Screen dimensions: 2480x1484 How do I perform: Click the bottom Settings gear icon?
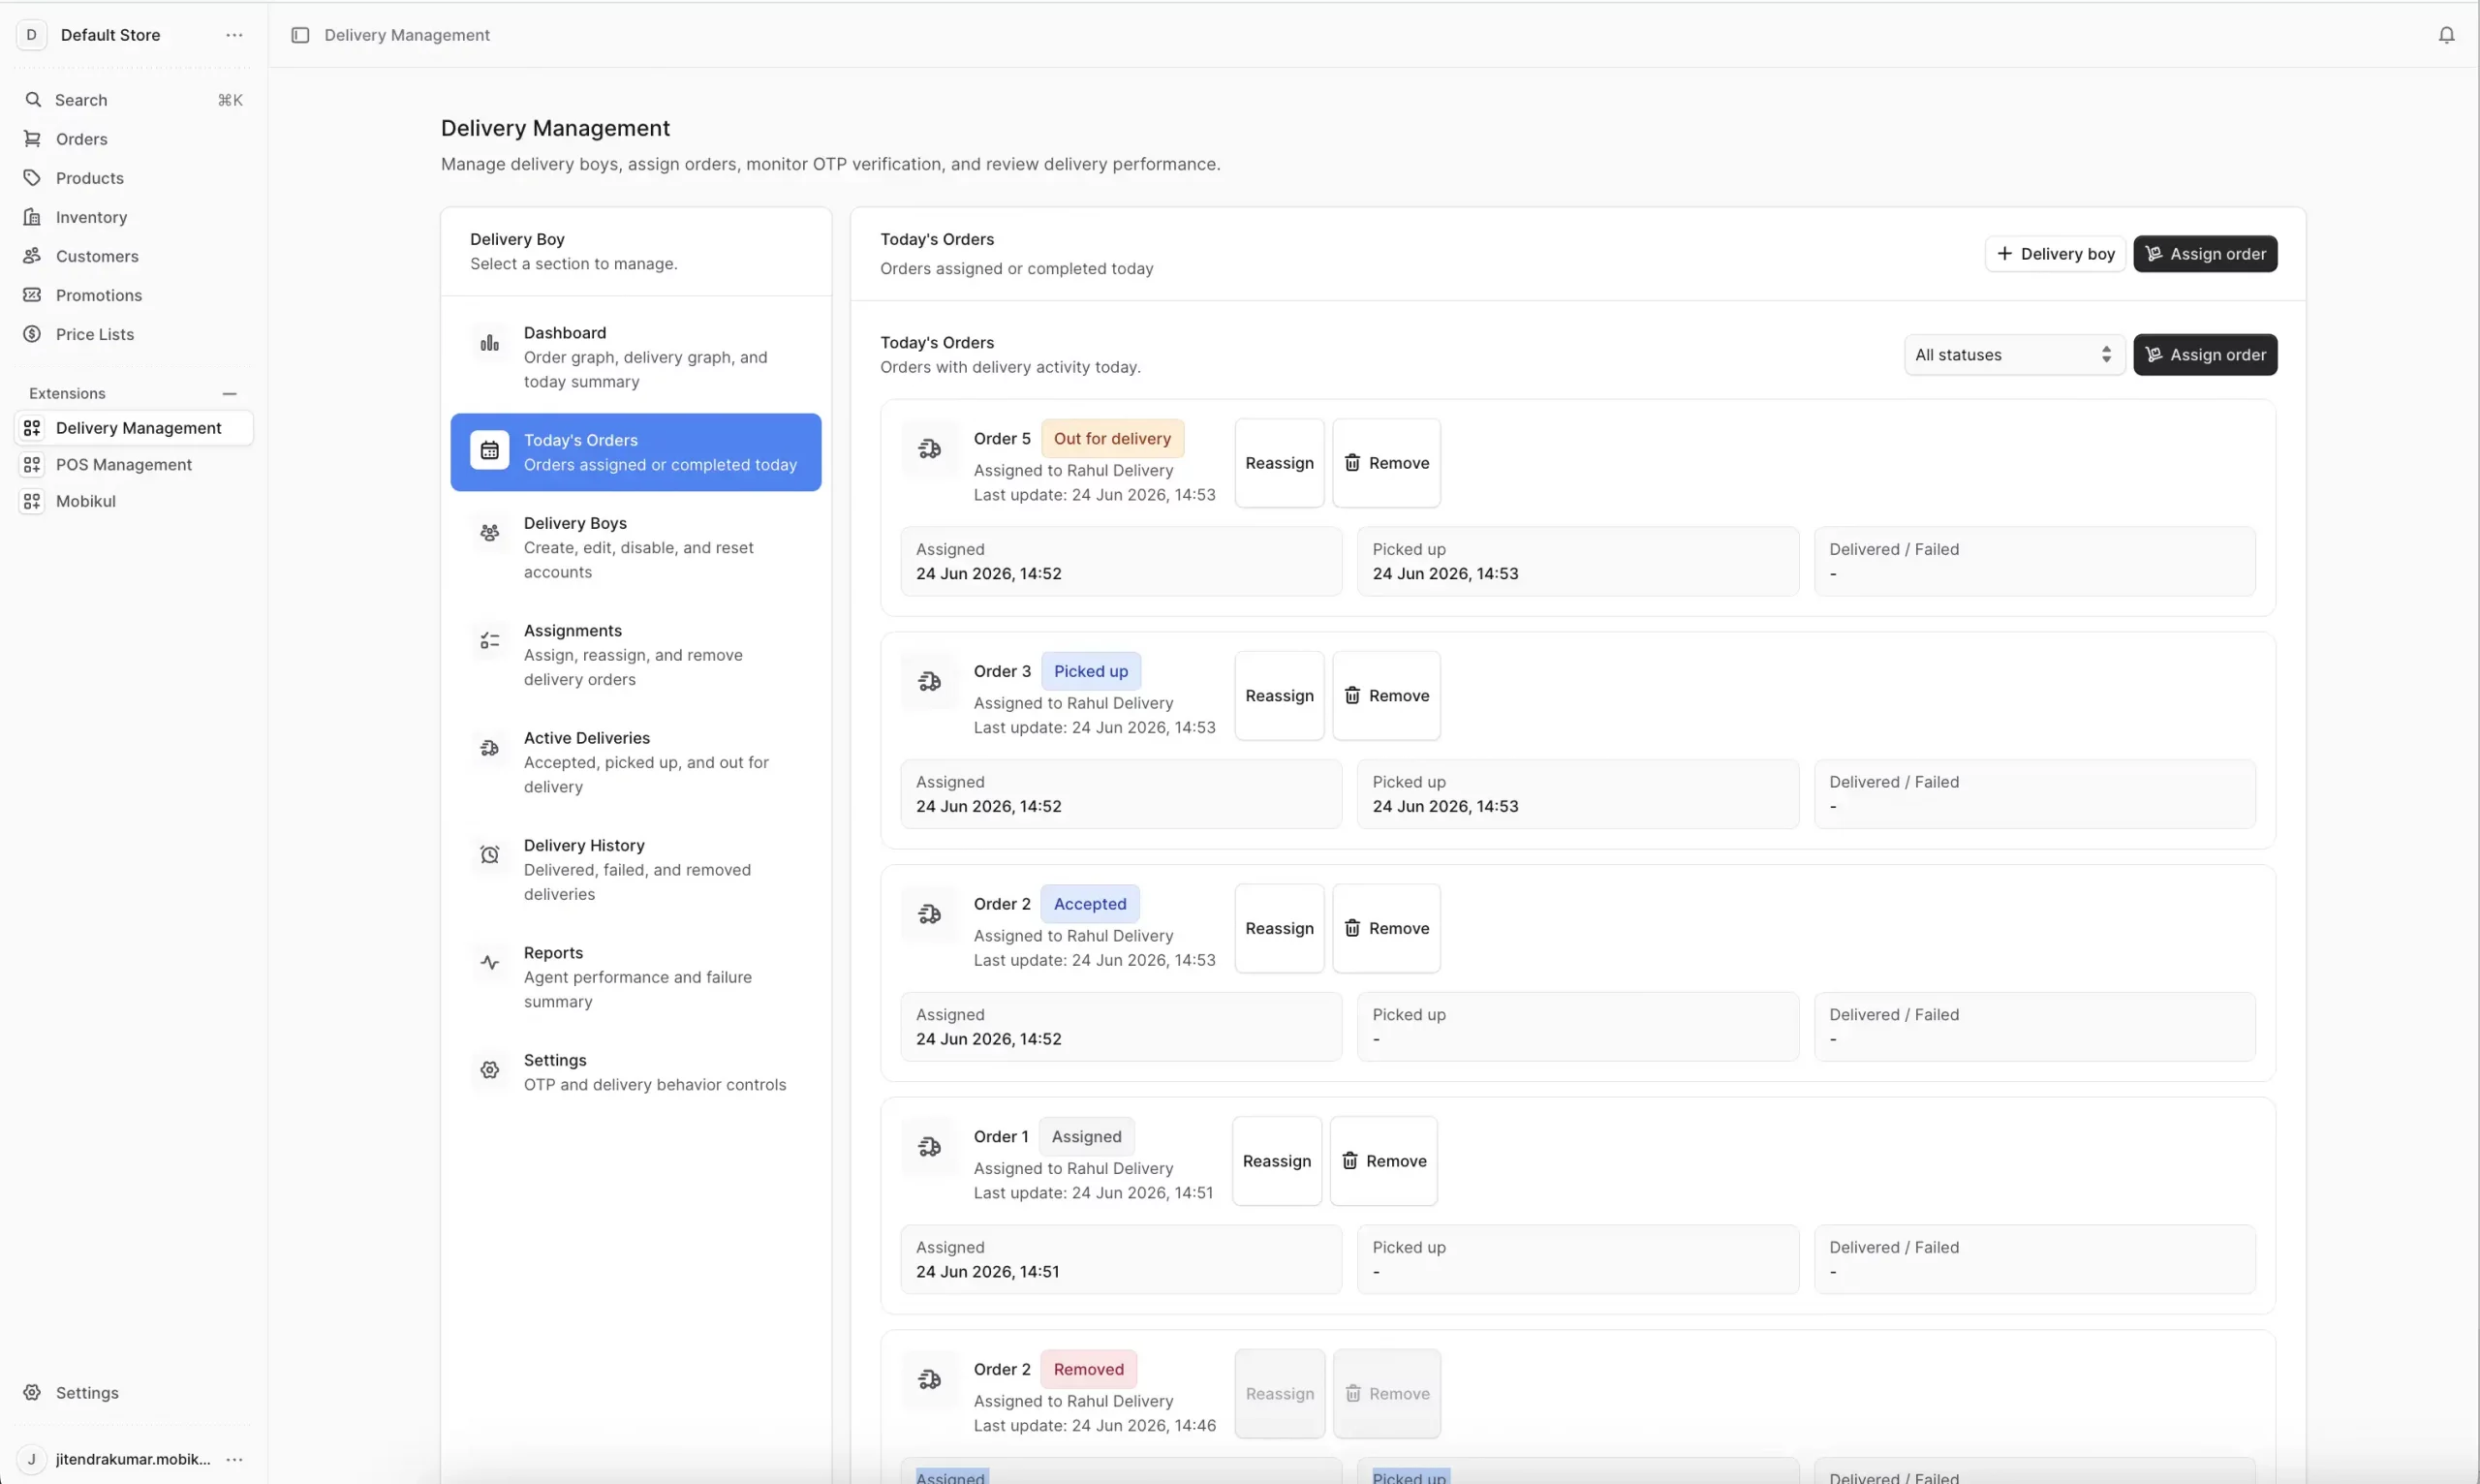(32, 1393)
